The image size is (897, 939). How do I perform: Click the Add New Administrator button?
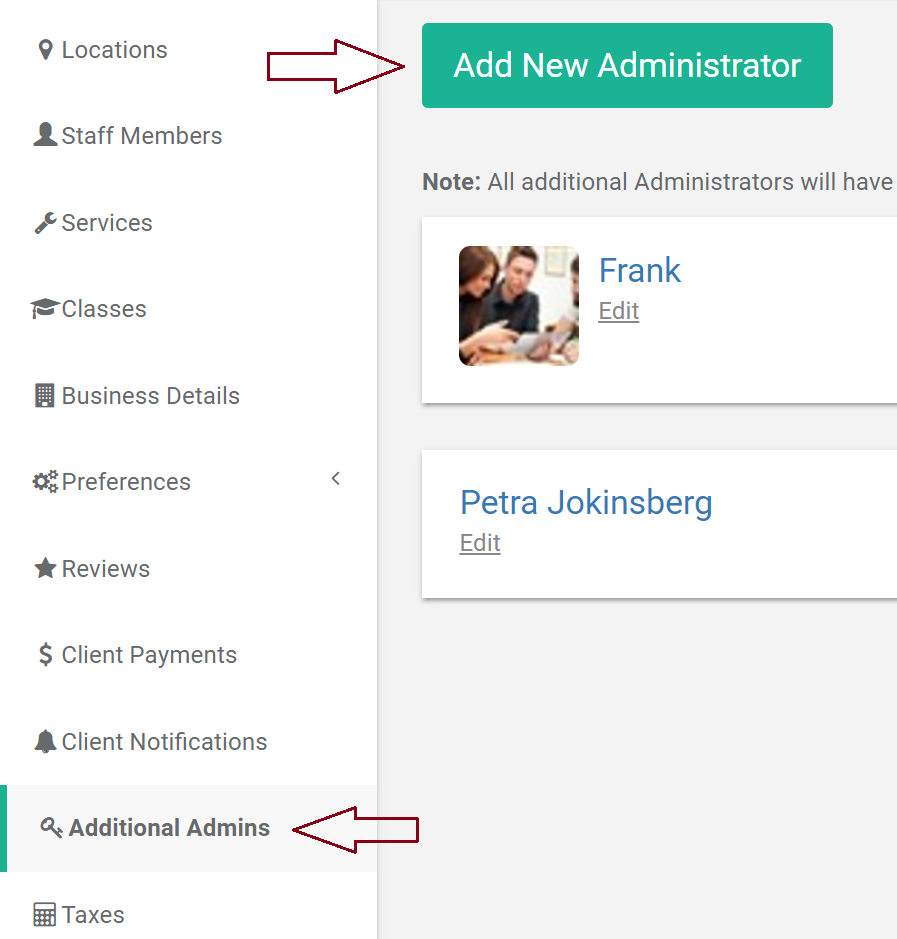pyautogui.click(x=627, y=65)
